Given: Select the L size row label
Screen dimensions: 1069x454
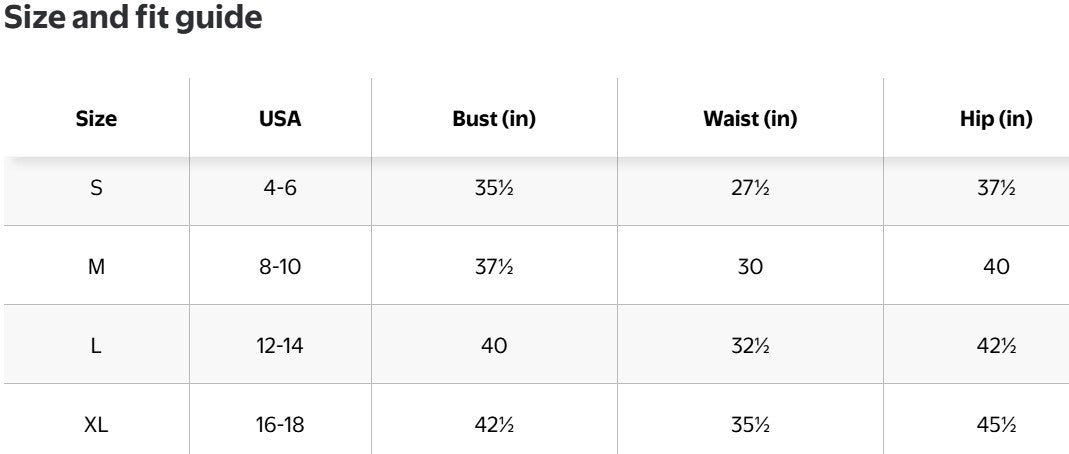Looking at the screenshot, I should (x=96, y=346).
